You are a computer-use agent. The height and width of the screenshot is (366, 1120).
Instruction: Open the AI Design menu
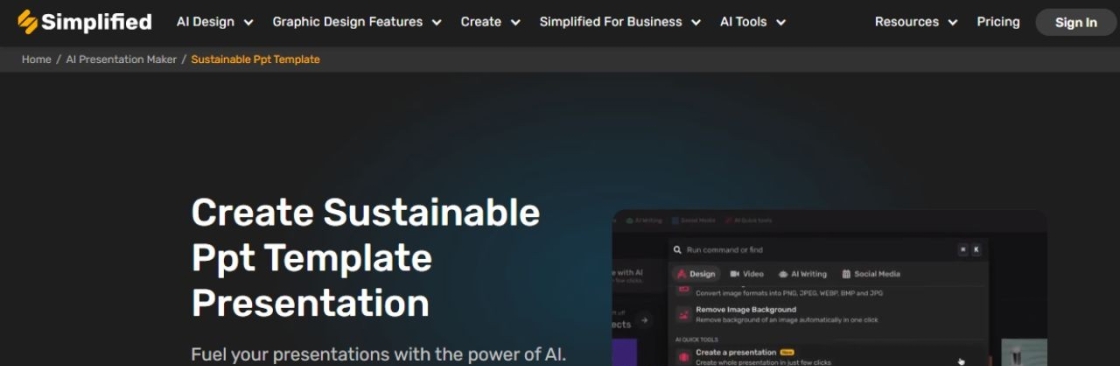click(214, 22)
